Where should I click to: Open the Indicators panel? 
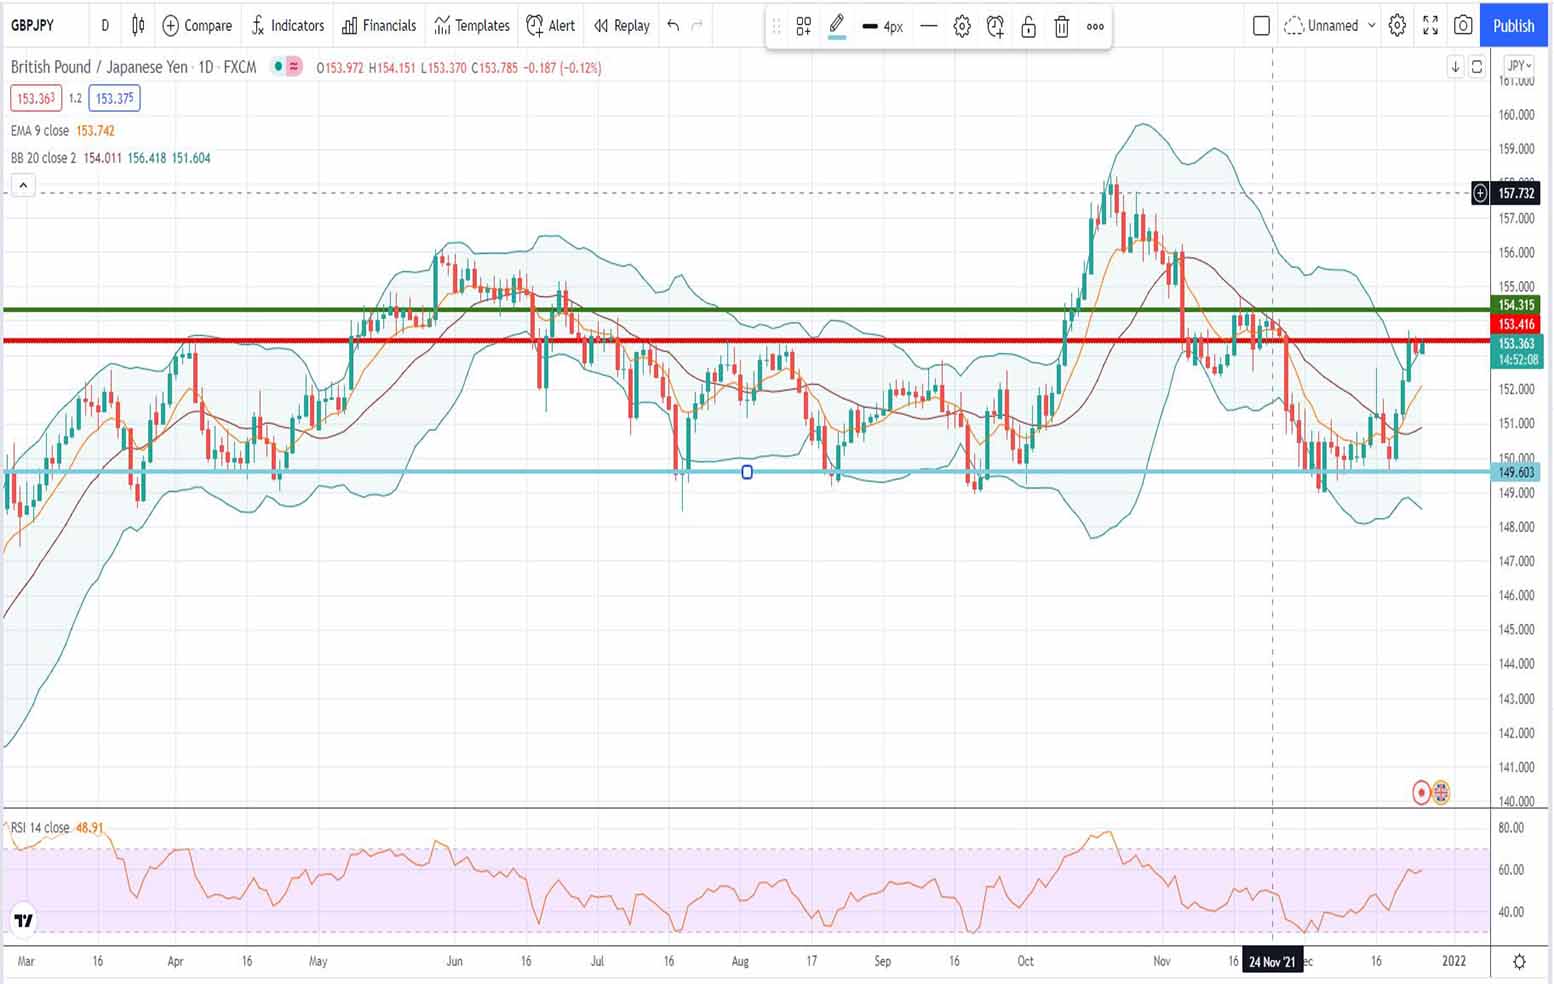288,26
